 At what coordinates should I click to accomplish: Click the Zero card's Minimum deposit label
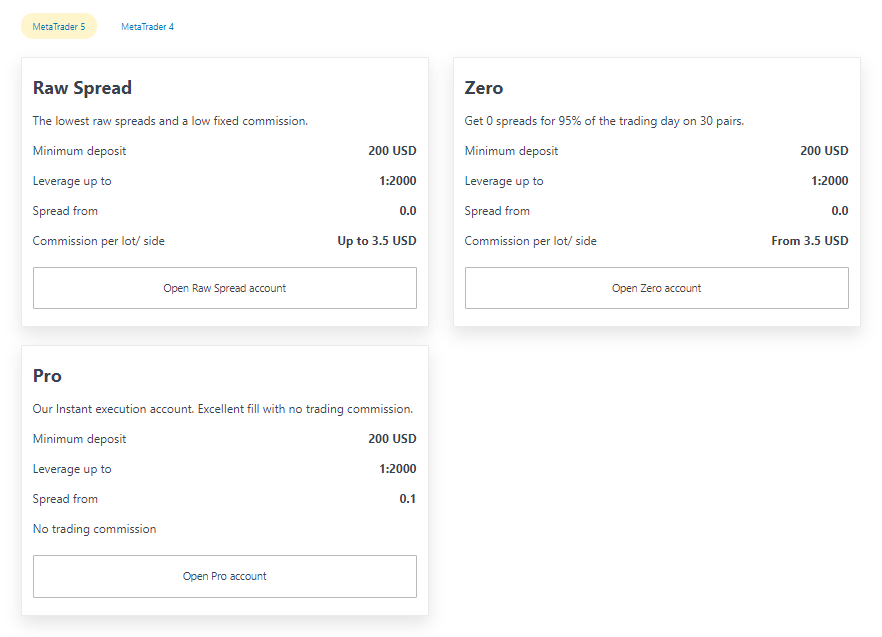click(511, 151)
